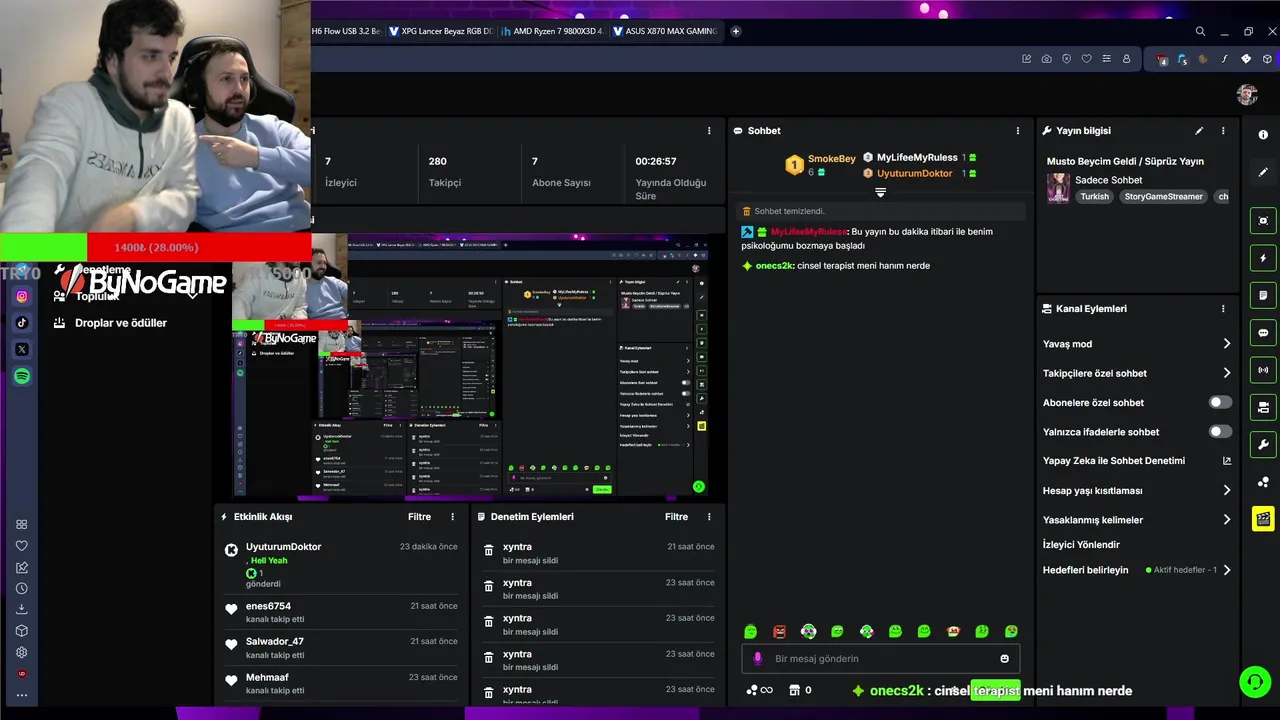This screenshot has width=1280, height=720.
Task: Click the yellow clapperboard quick action
Action: pos(1263,519)
